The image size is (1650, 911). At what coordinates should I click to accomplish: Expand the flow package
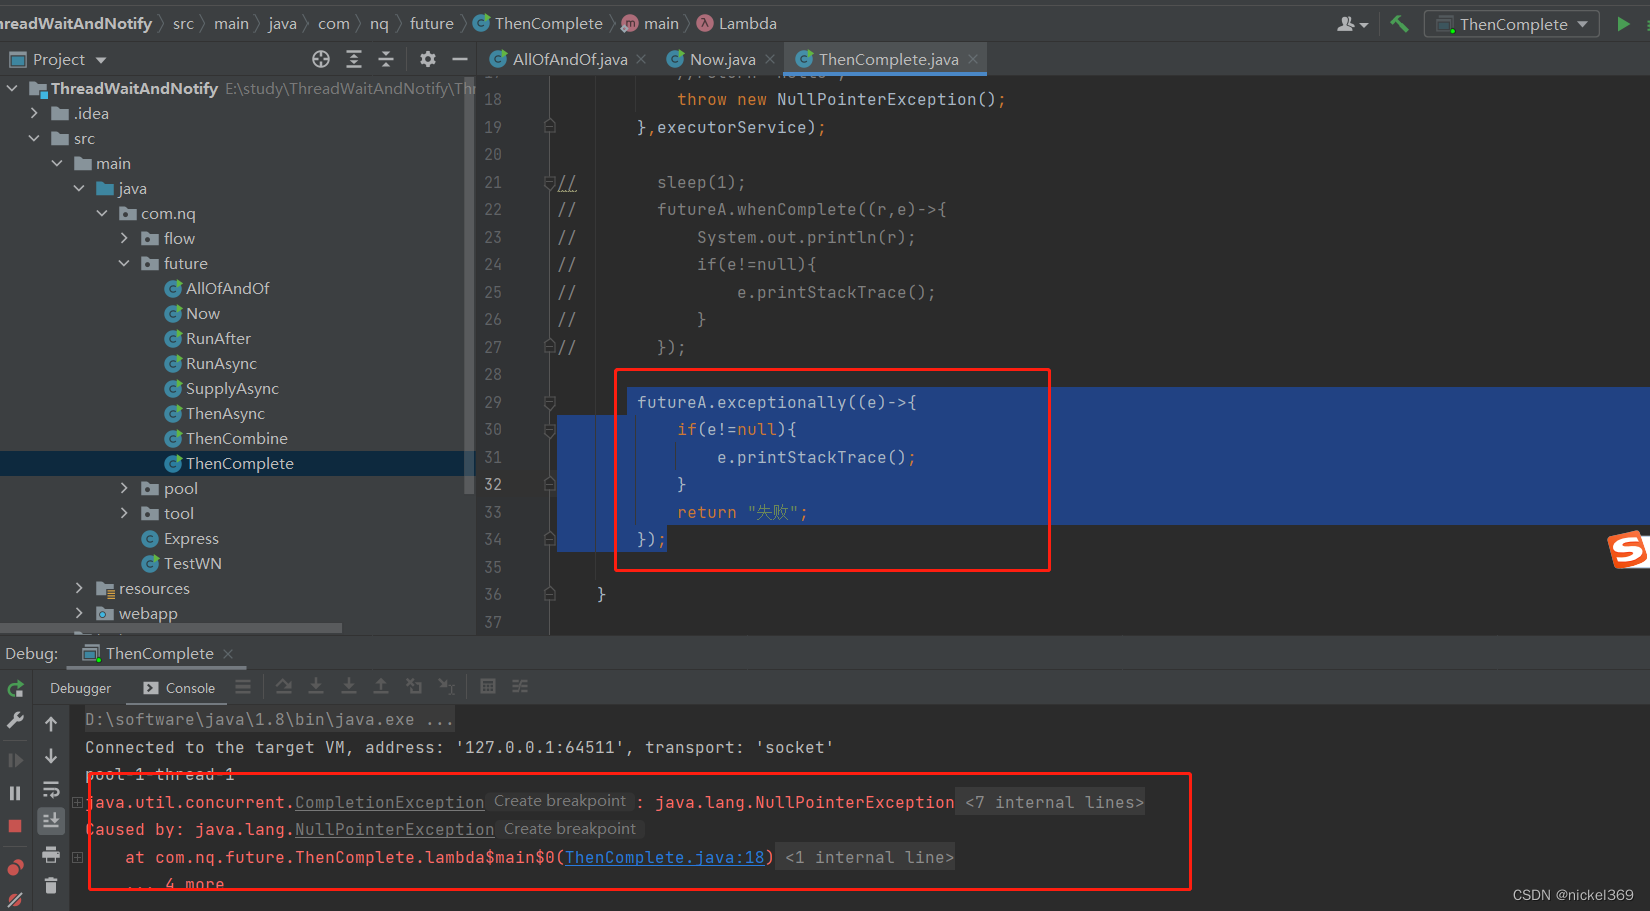coord(124,239)
